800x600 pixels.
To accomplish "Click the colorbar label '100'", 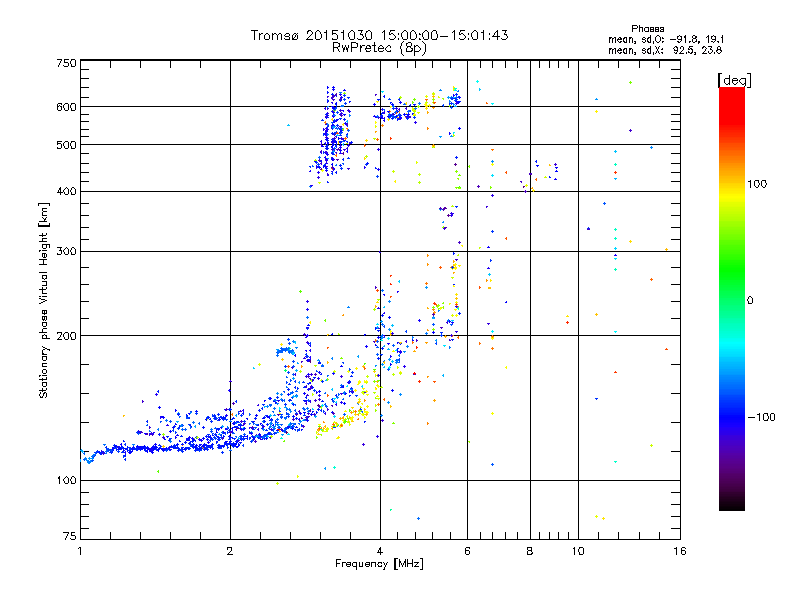I will pyautogui.click(x=757, y=184).
